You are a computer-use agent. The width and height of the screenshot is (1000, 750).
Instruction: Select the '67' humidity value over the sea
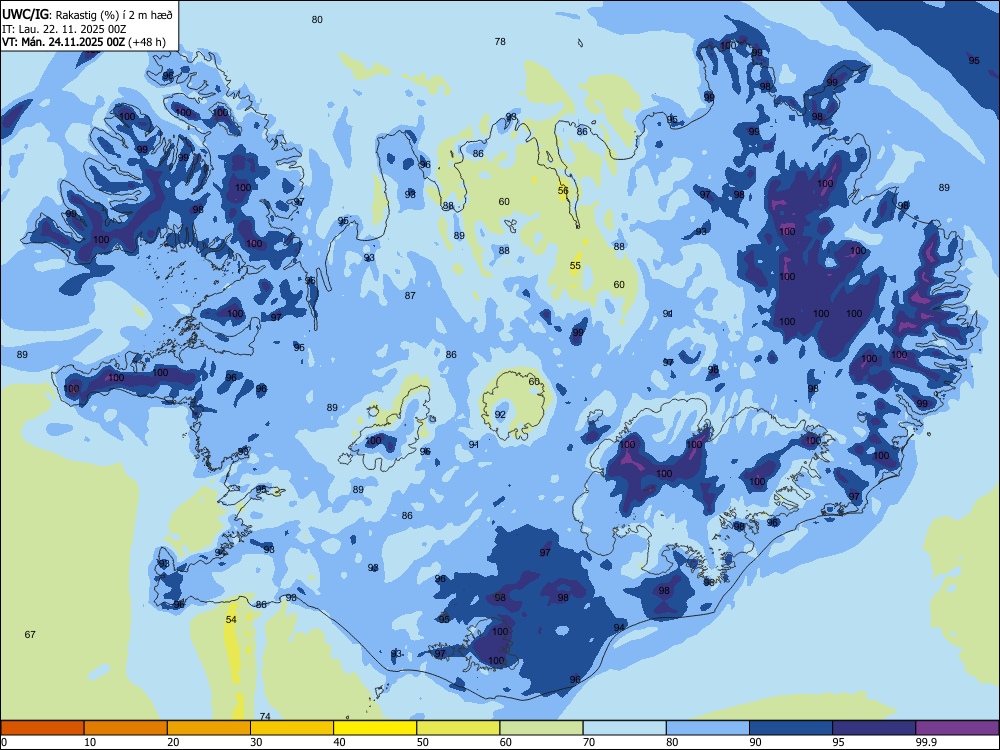click(30, 634)
